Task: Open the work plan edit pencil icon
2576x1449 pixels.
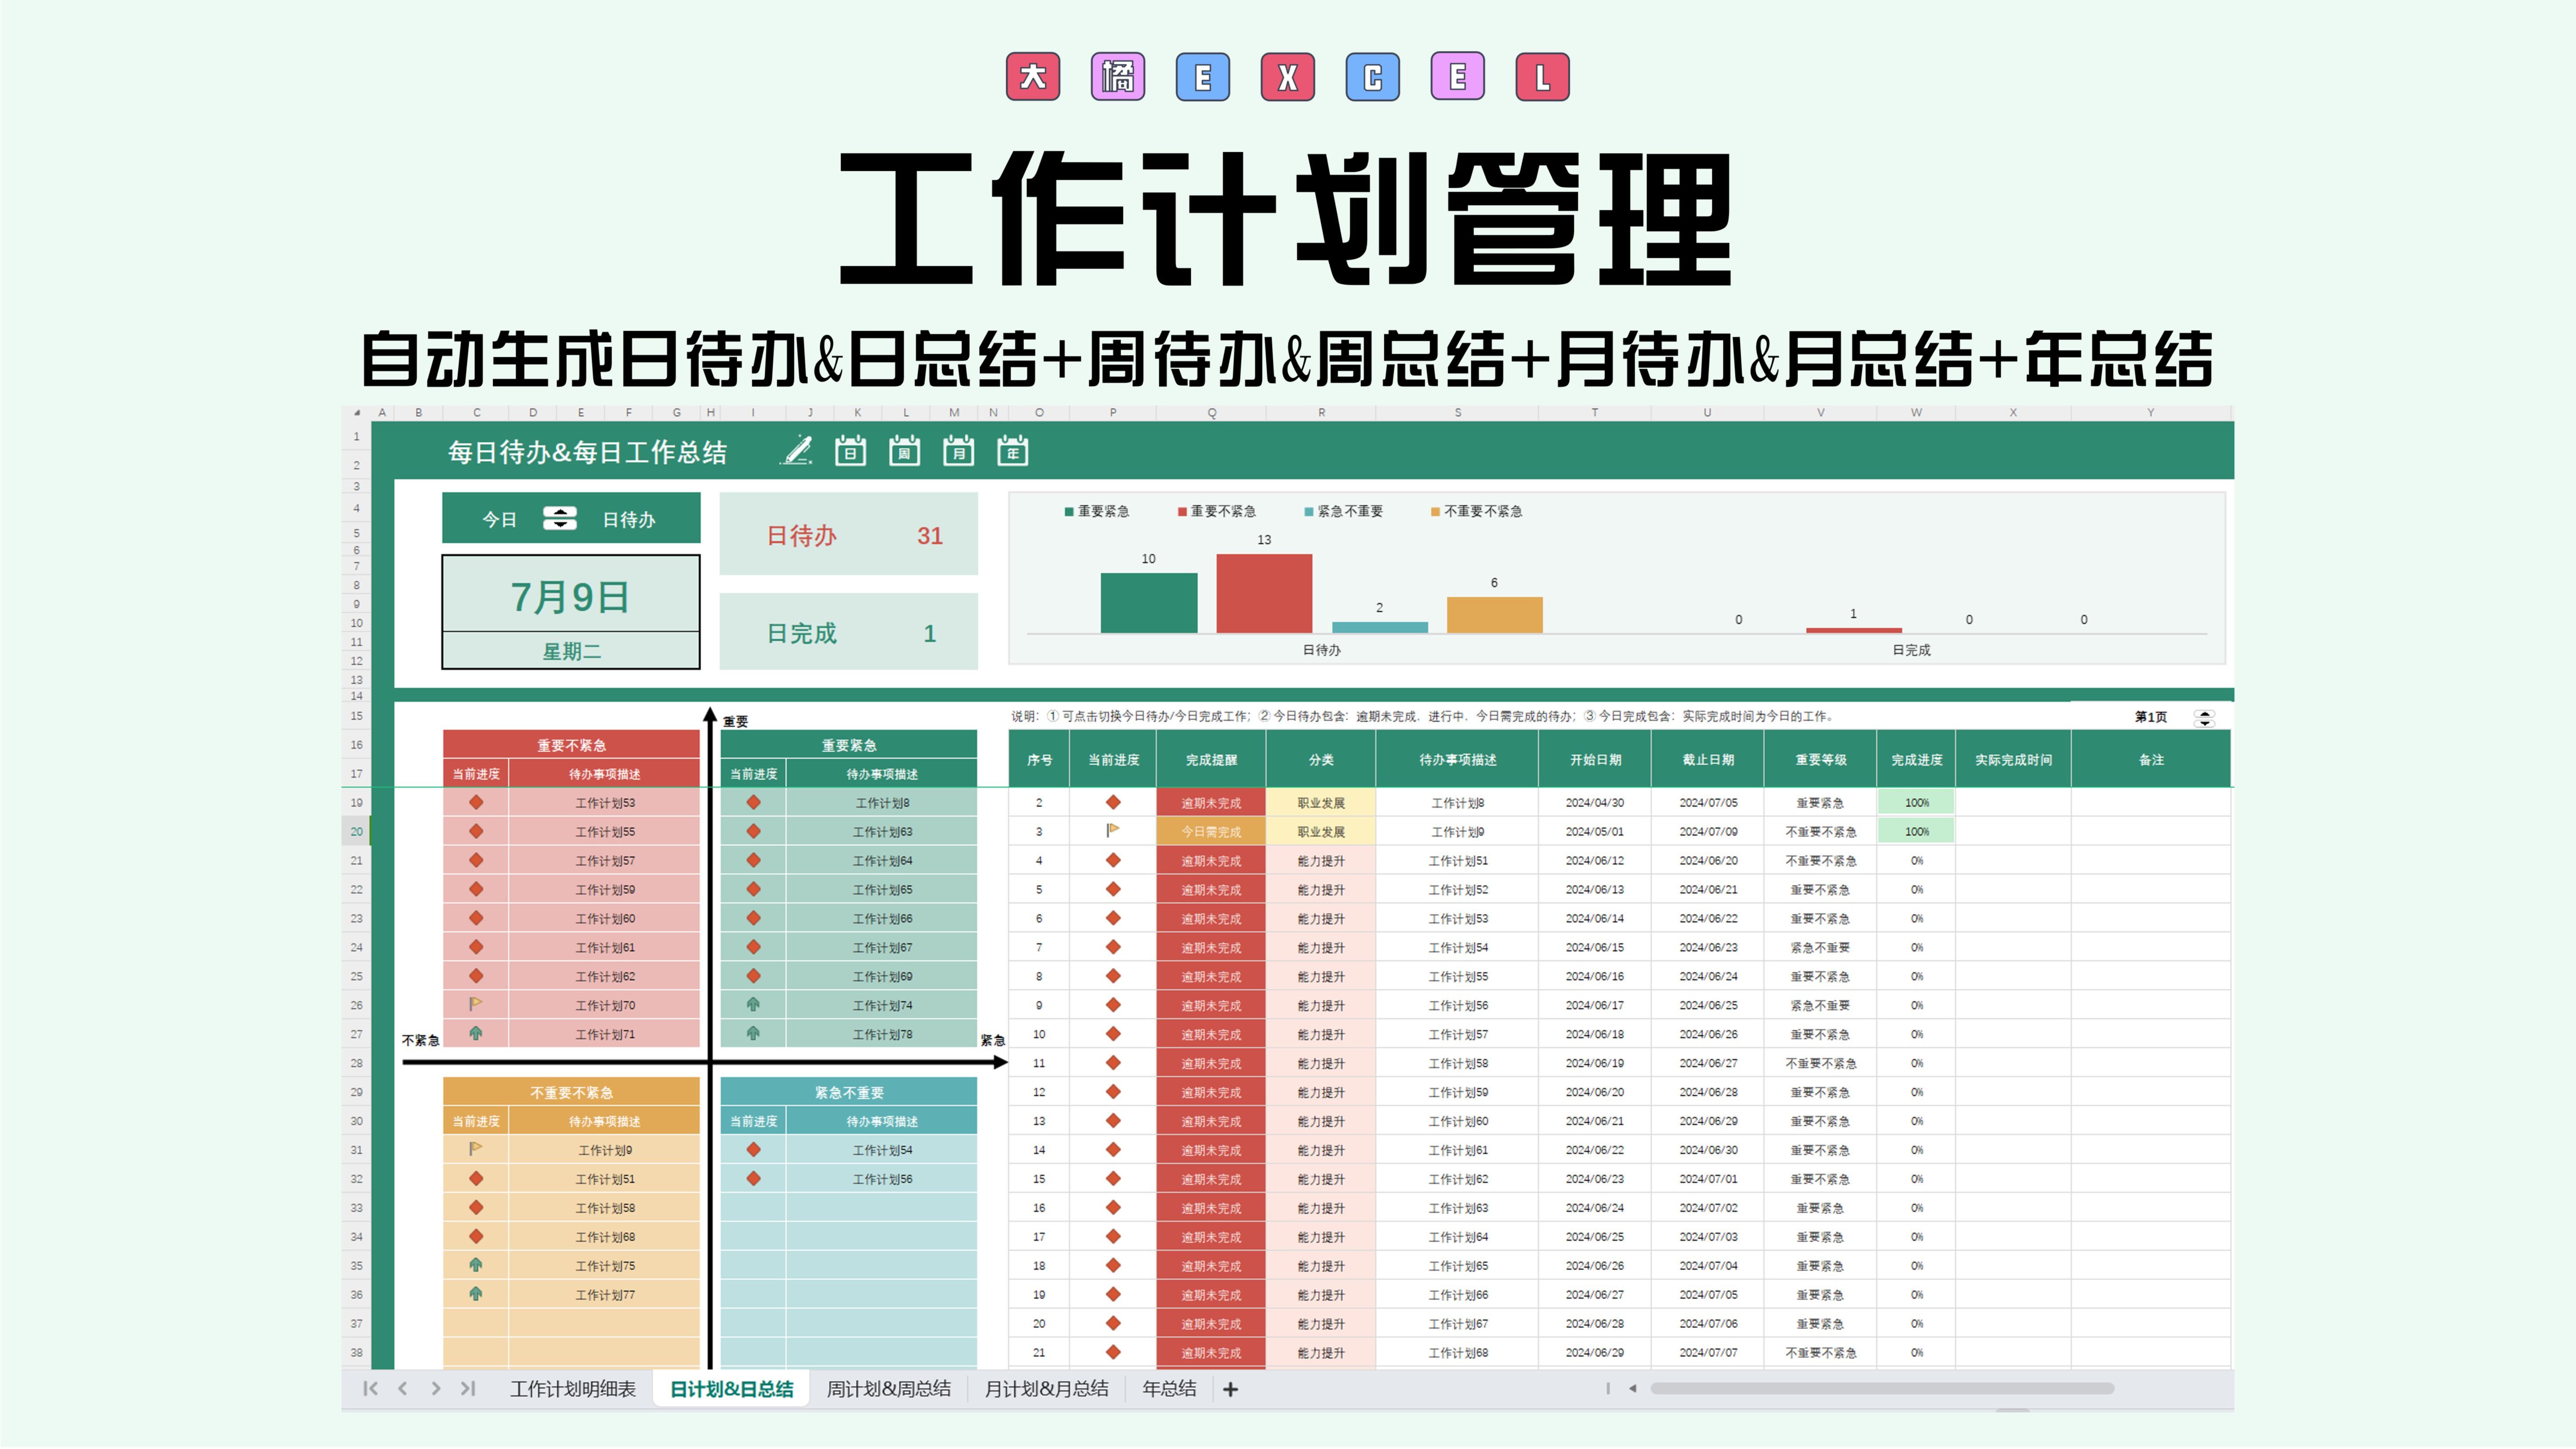Action: point(797,451)
